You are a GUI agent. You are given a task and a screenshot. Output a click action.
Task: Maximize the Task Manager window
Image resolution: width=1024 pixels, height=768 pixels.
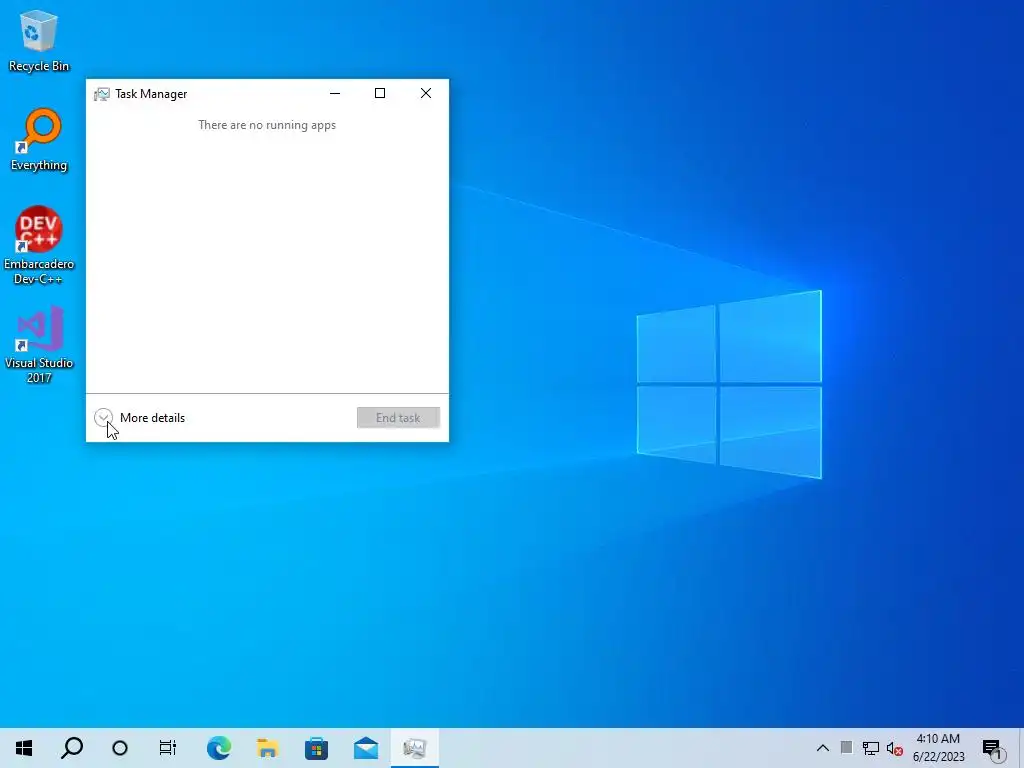(379, 93)
